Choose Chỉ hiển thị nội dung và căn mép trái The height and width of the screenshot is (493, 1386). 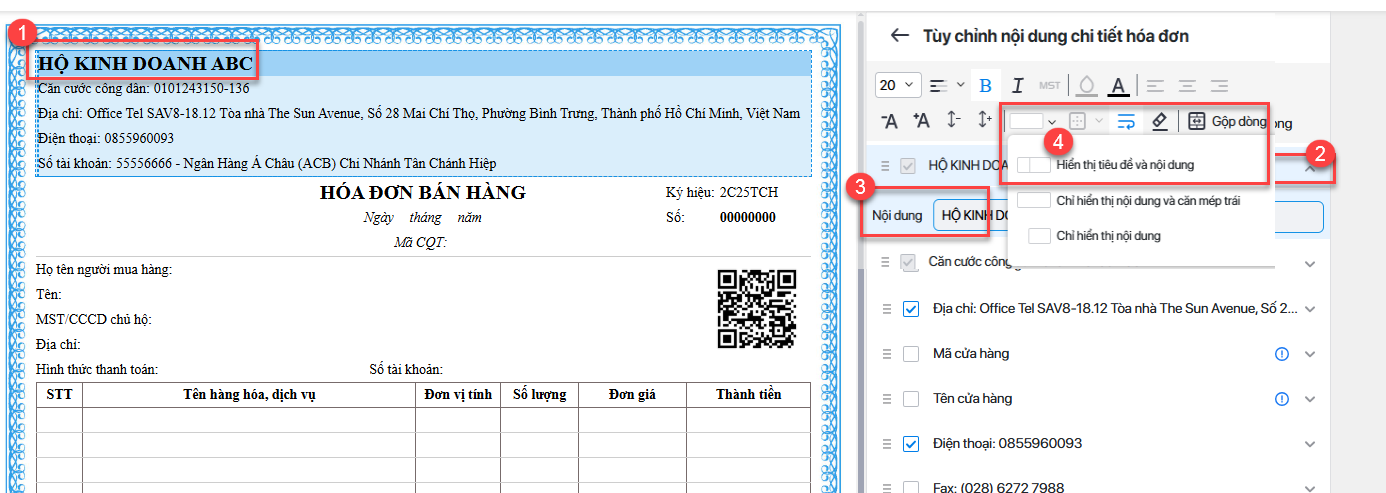1147,201
